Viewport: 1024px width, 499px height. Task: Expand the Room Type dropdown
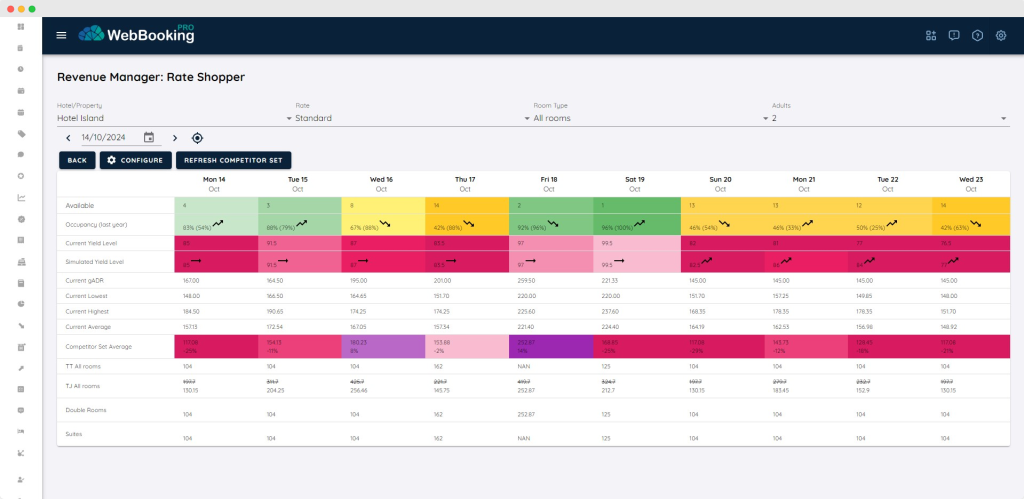pyautogui.click(x=645, y=118)
